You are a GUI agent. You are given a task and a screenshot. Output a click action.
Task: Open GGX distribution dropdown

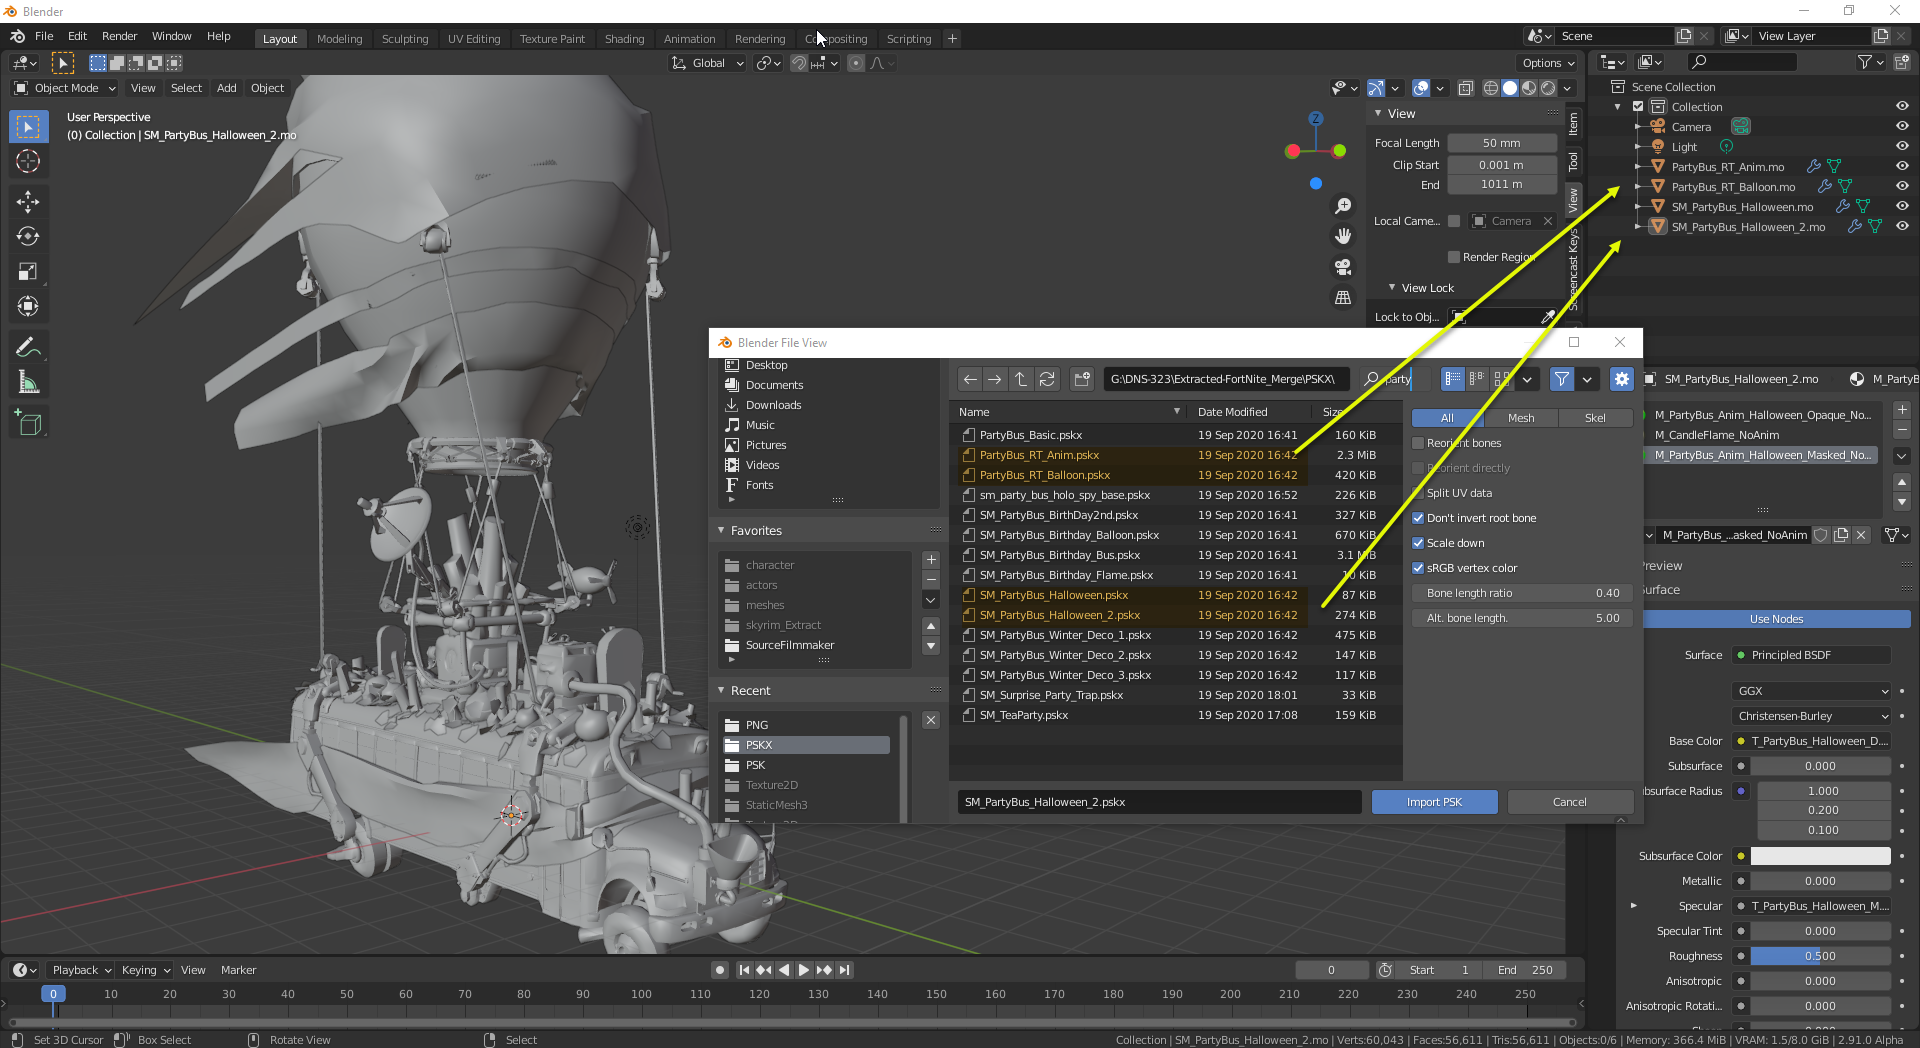[x=1811, y=691]
